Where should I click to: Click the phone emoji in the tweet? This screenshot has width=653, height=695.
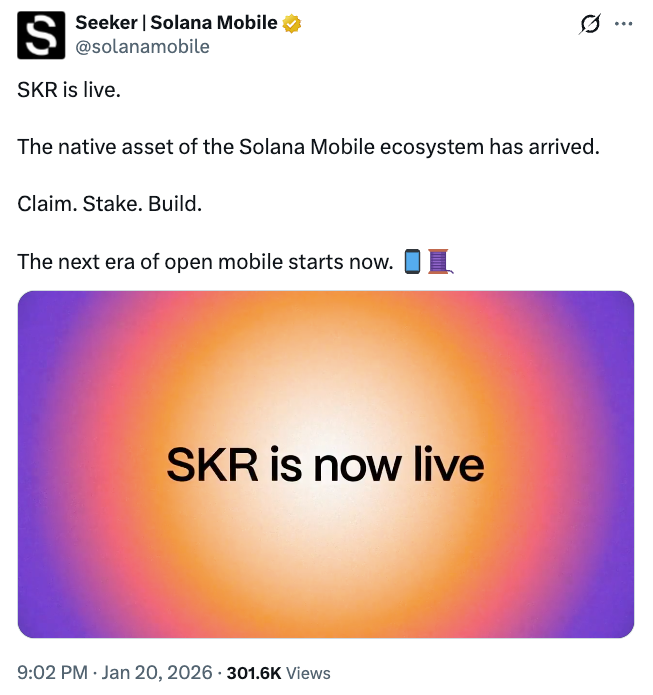pos(412,262)
